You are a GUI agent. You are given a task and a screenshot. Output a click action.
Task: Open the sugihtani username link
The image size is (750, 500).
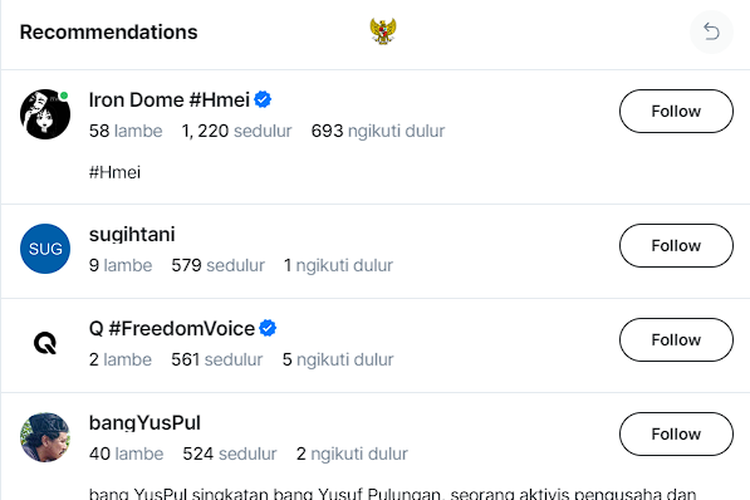pos(132,234)
